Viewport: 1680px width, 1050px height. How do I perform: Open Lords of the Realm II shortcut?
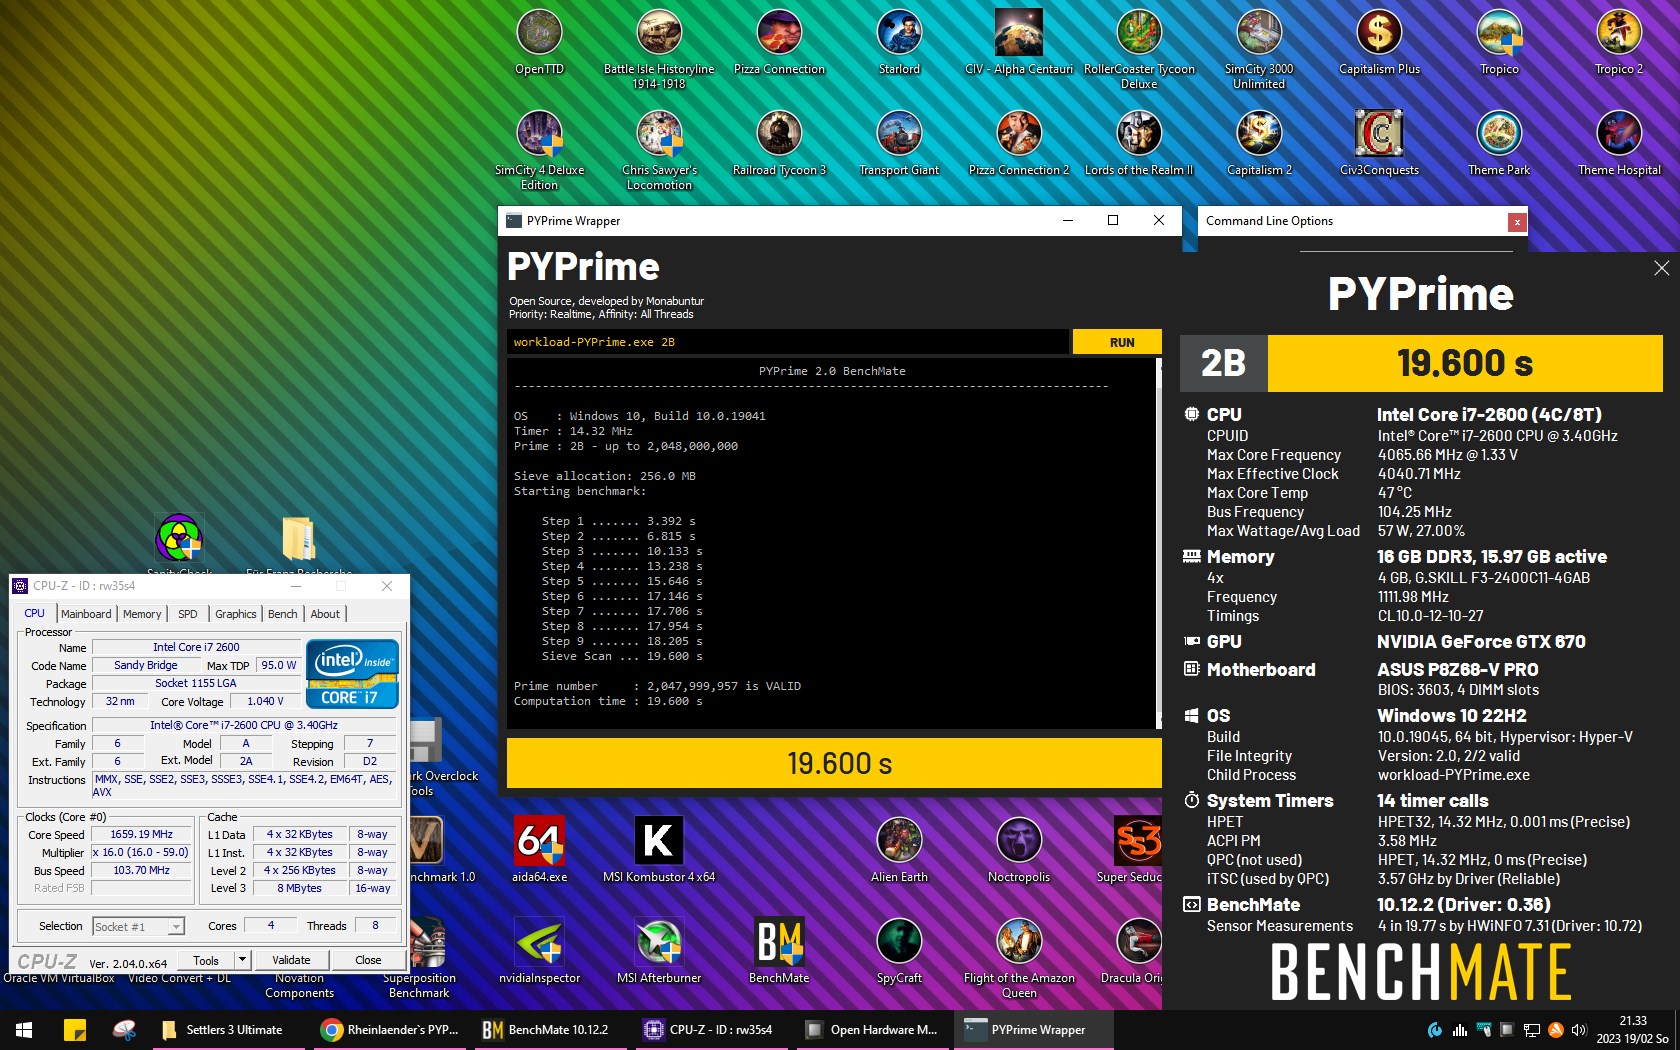point(1139,143)
